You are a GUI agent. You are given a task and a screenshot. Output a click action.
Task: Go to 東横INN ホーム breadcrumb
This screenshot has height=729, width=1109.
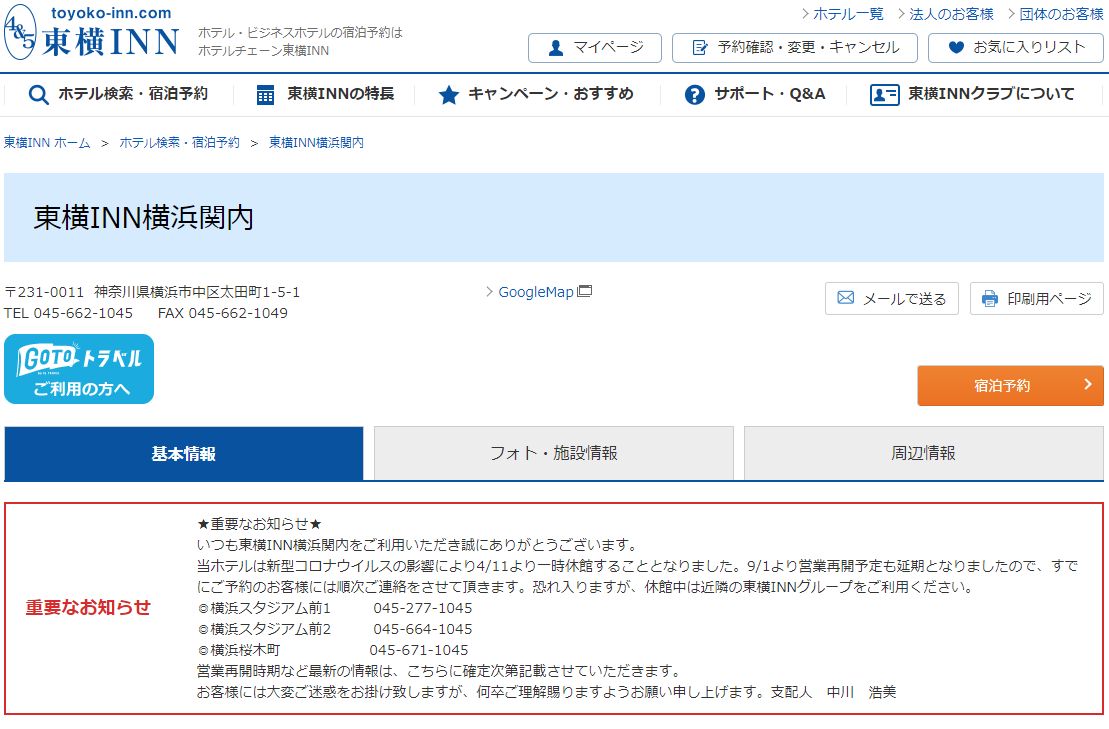(x=47, y=143)
